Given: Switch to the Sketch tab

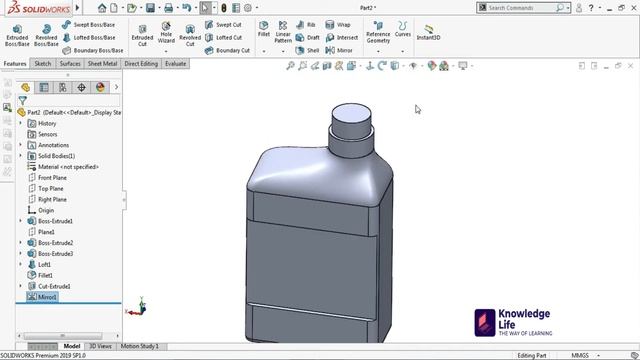Looking at the screenshot, I should (43, 64).
